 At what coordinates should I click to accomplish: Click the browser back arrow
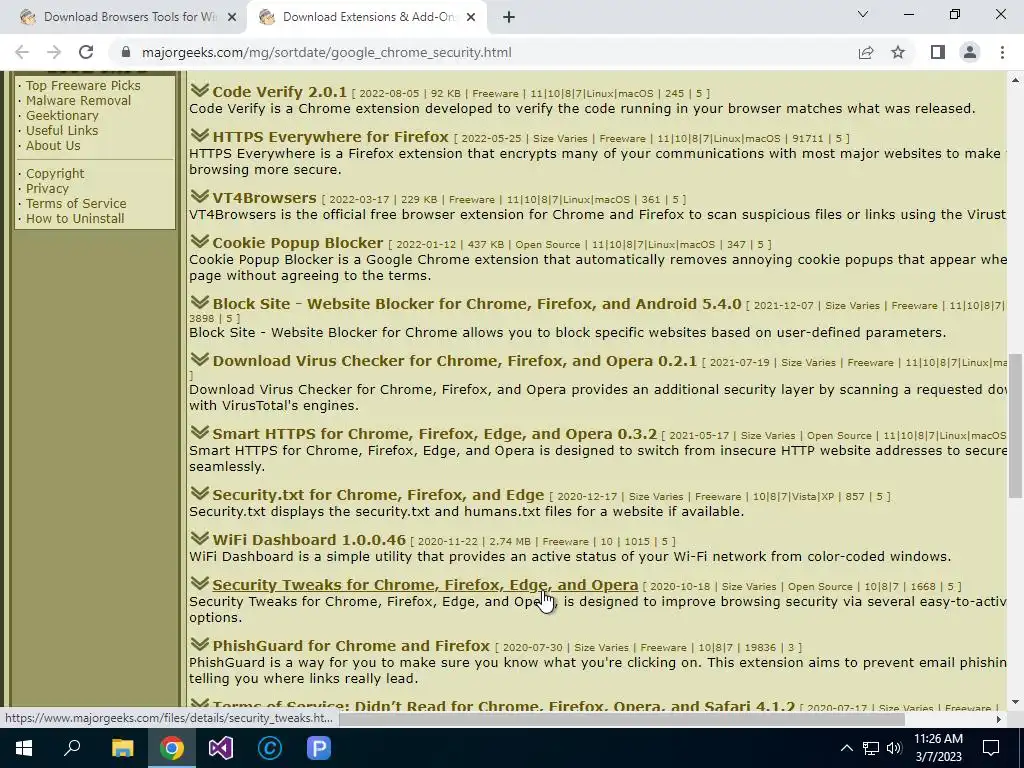[x=22, y=52]
